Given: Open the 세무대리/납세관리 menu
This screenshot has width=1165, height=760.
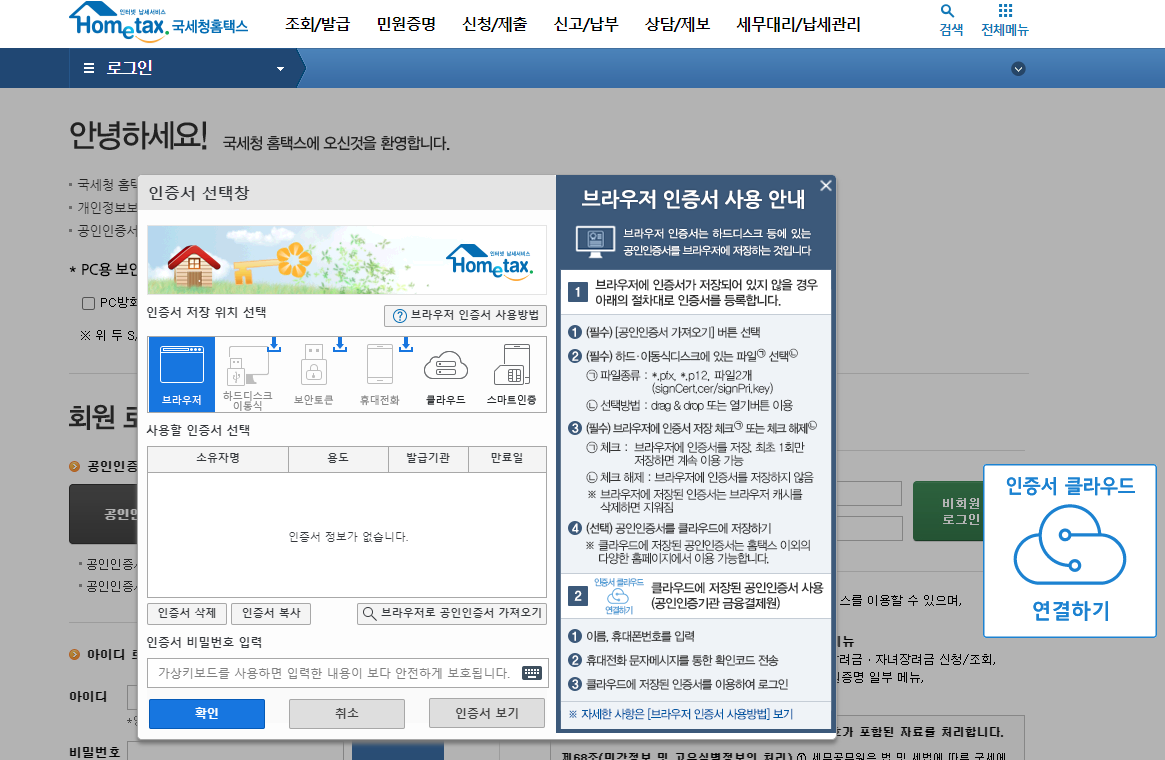Looking at the screenshot, I should (798, 25).
